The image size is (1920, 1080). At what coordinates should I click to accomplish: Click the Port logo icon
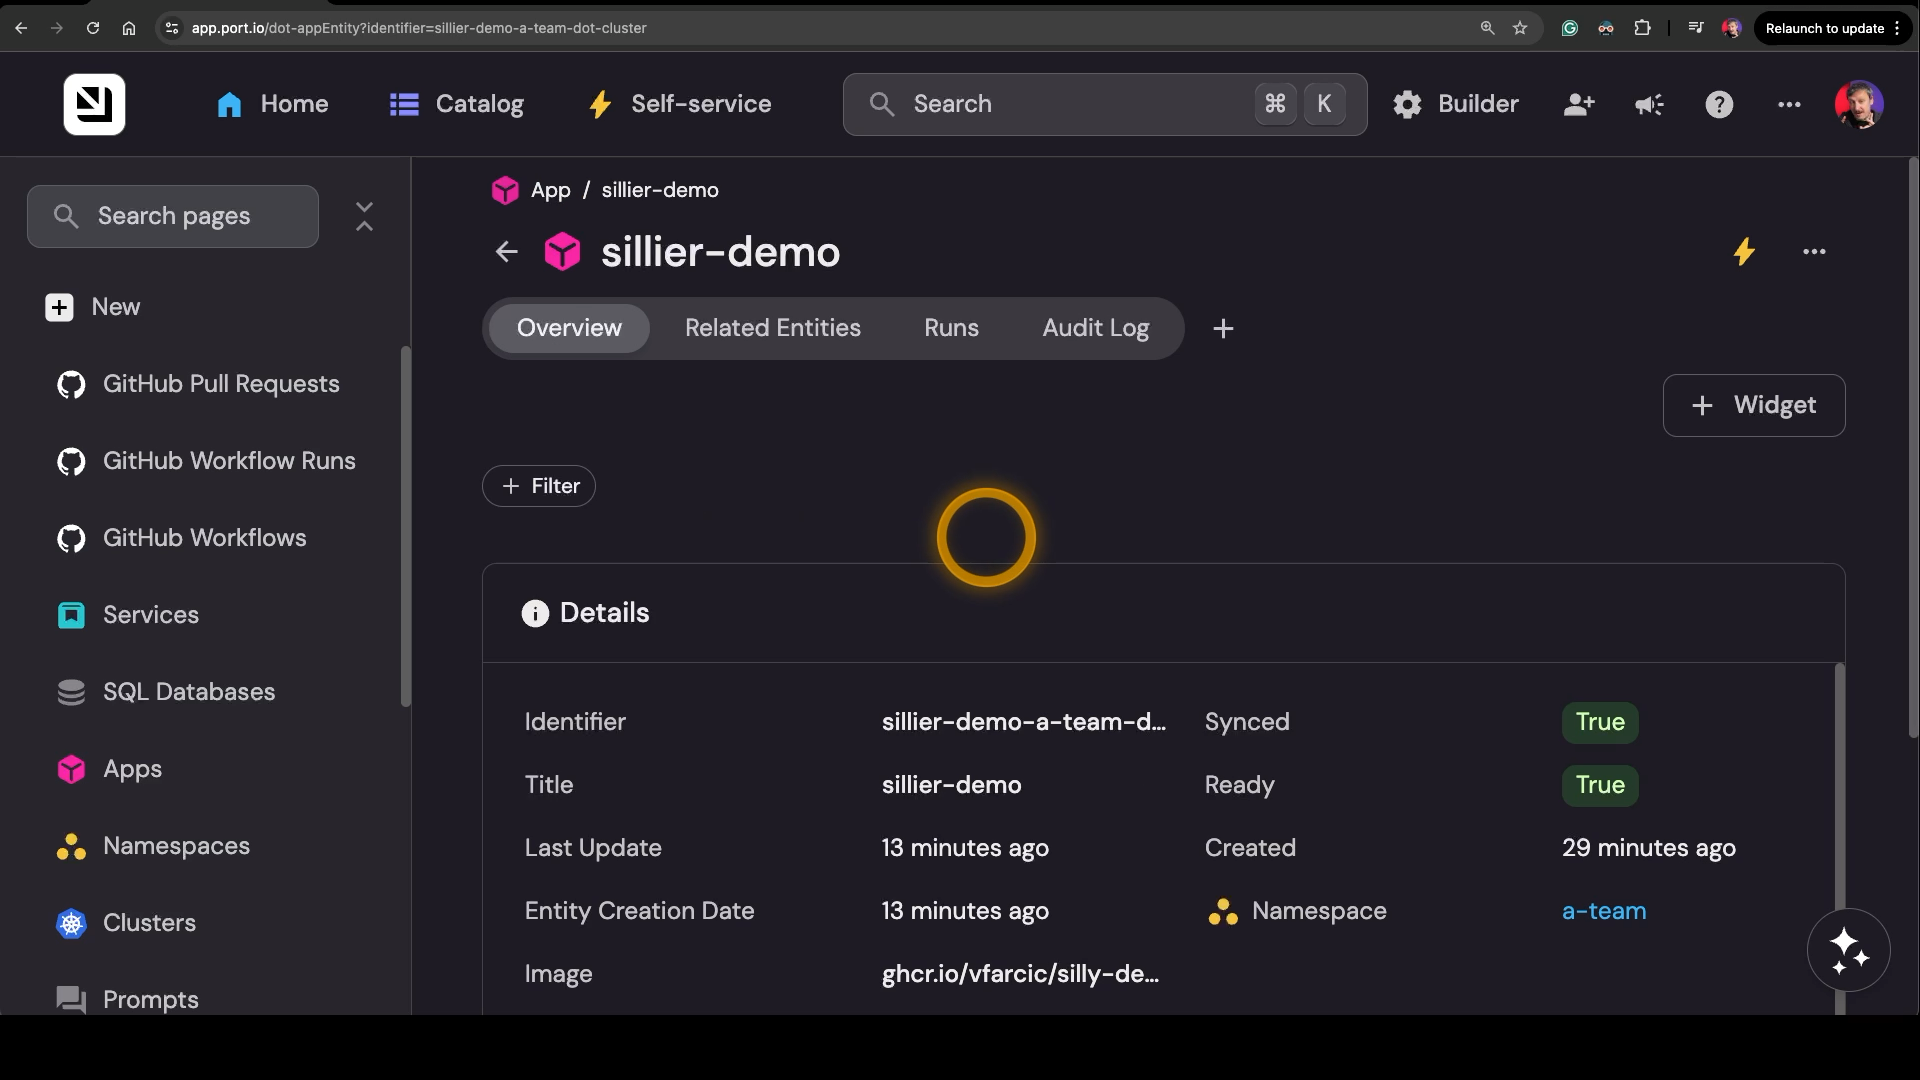(94, 104)
